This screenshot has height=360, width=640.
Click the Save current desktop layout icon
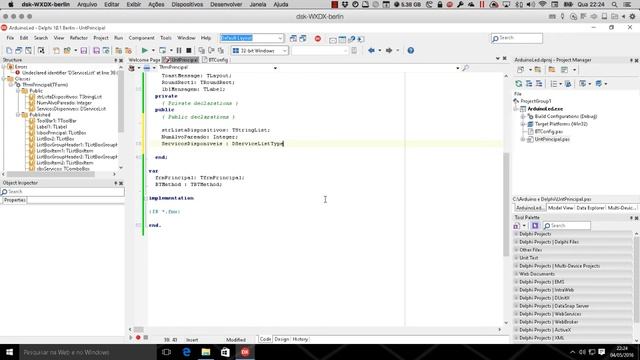point(293,38)
